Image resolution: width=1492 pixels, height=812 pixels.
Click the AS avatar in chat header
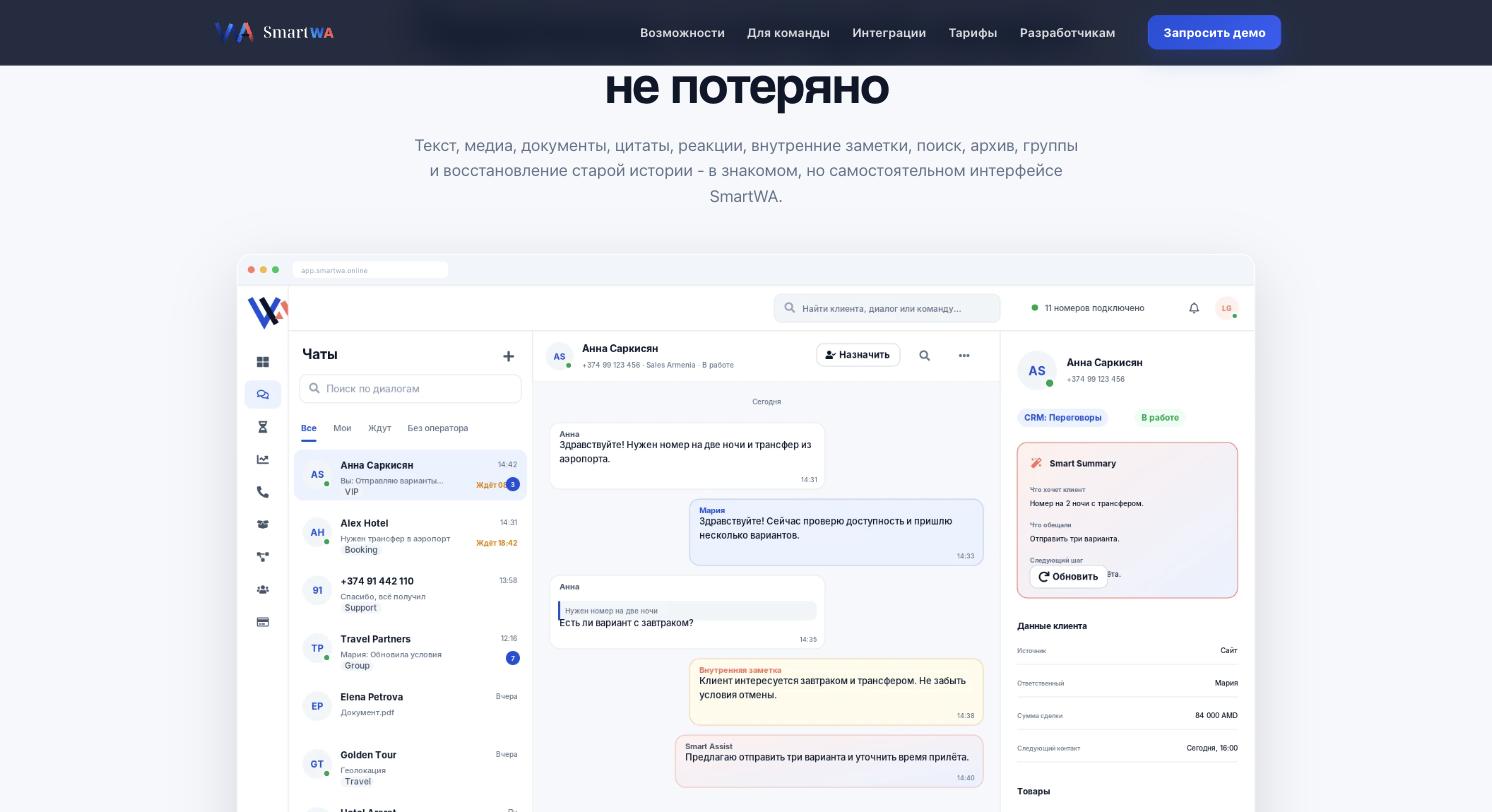(x=560, y=356)
